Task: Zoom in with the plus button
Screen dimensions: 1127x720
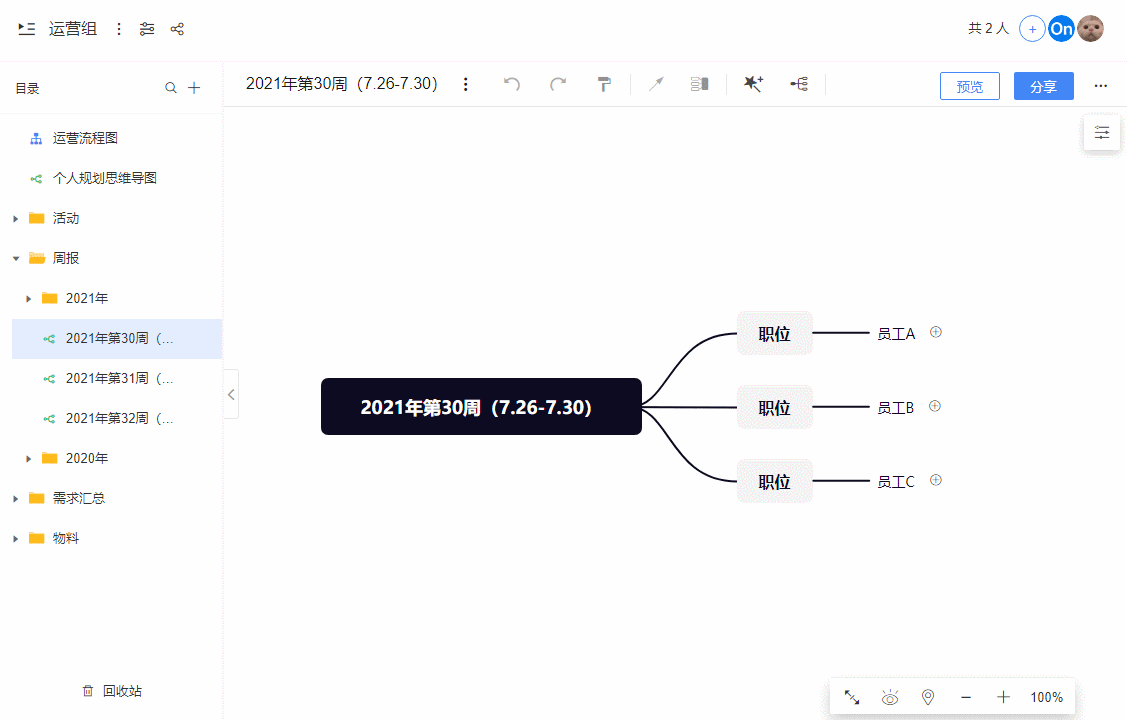Action: 1003,697
